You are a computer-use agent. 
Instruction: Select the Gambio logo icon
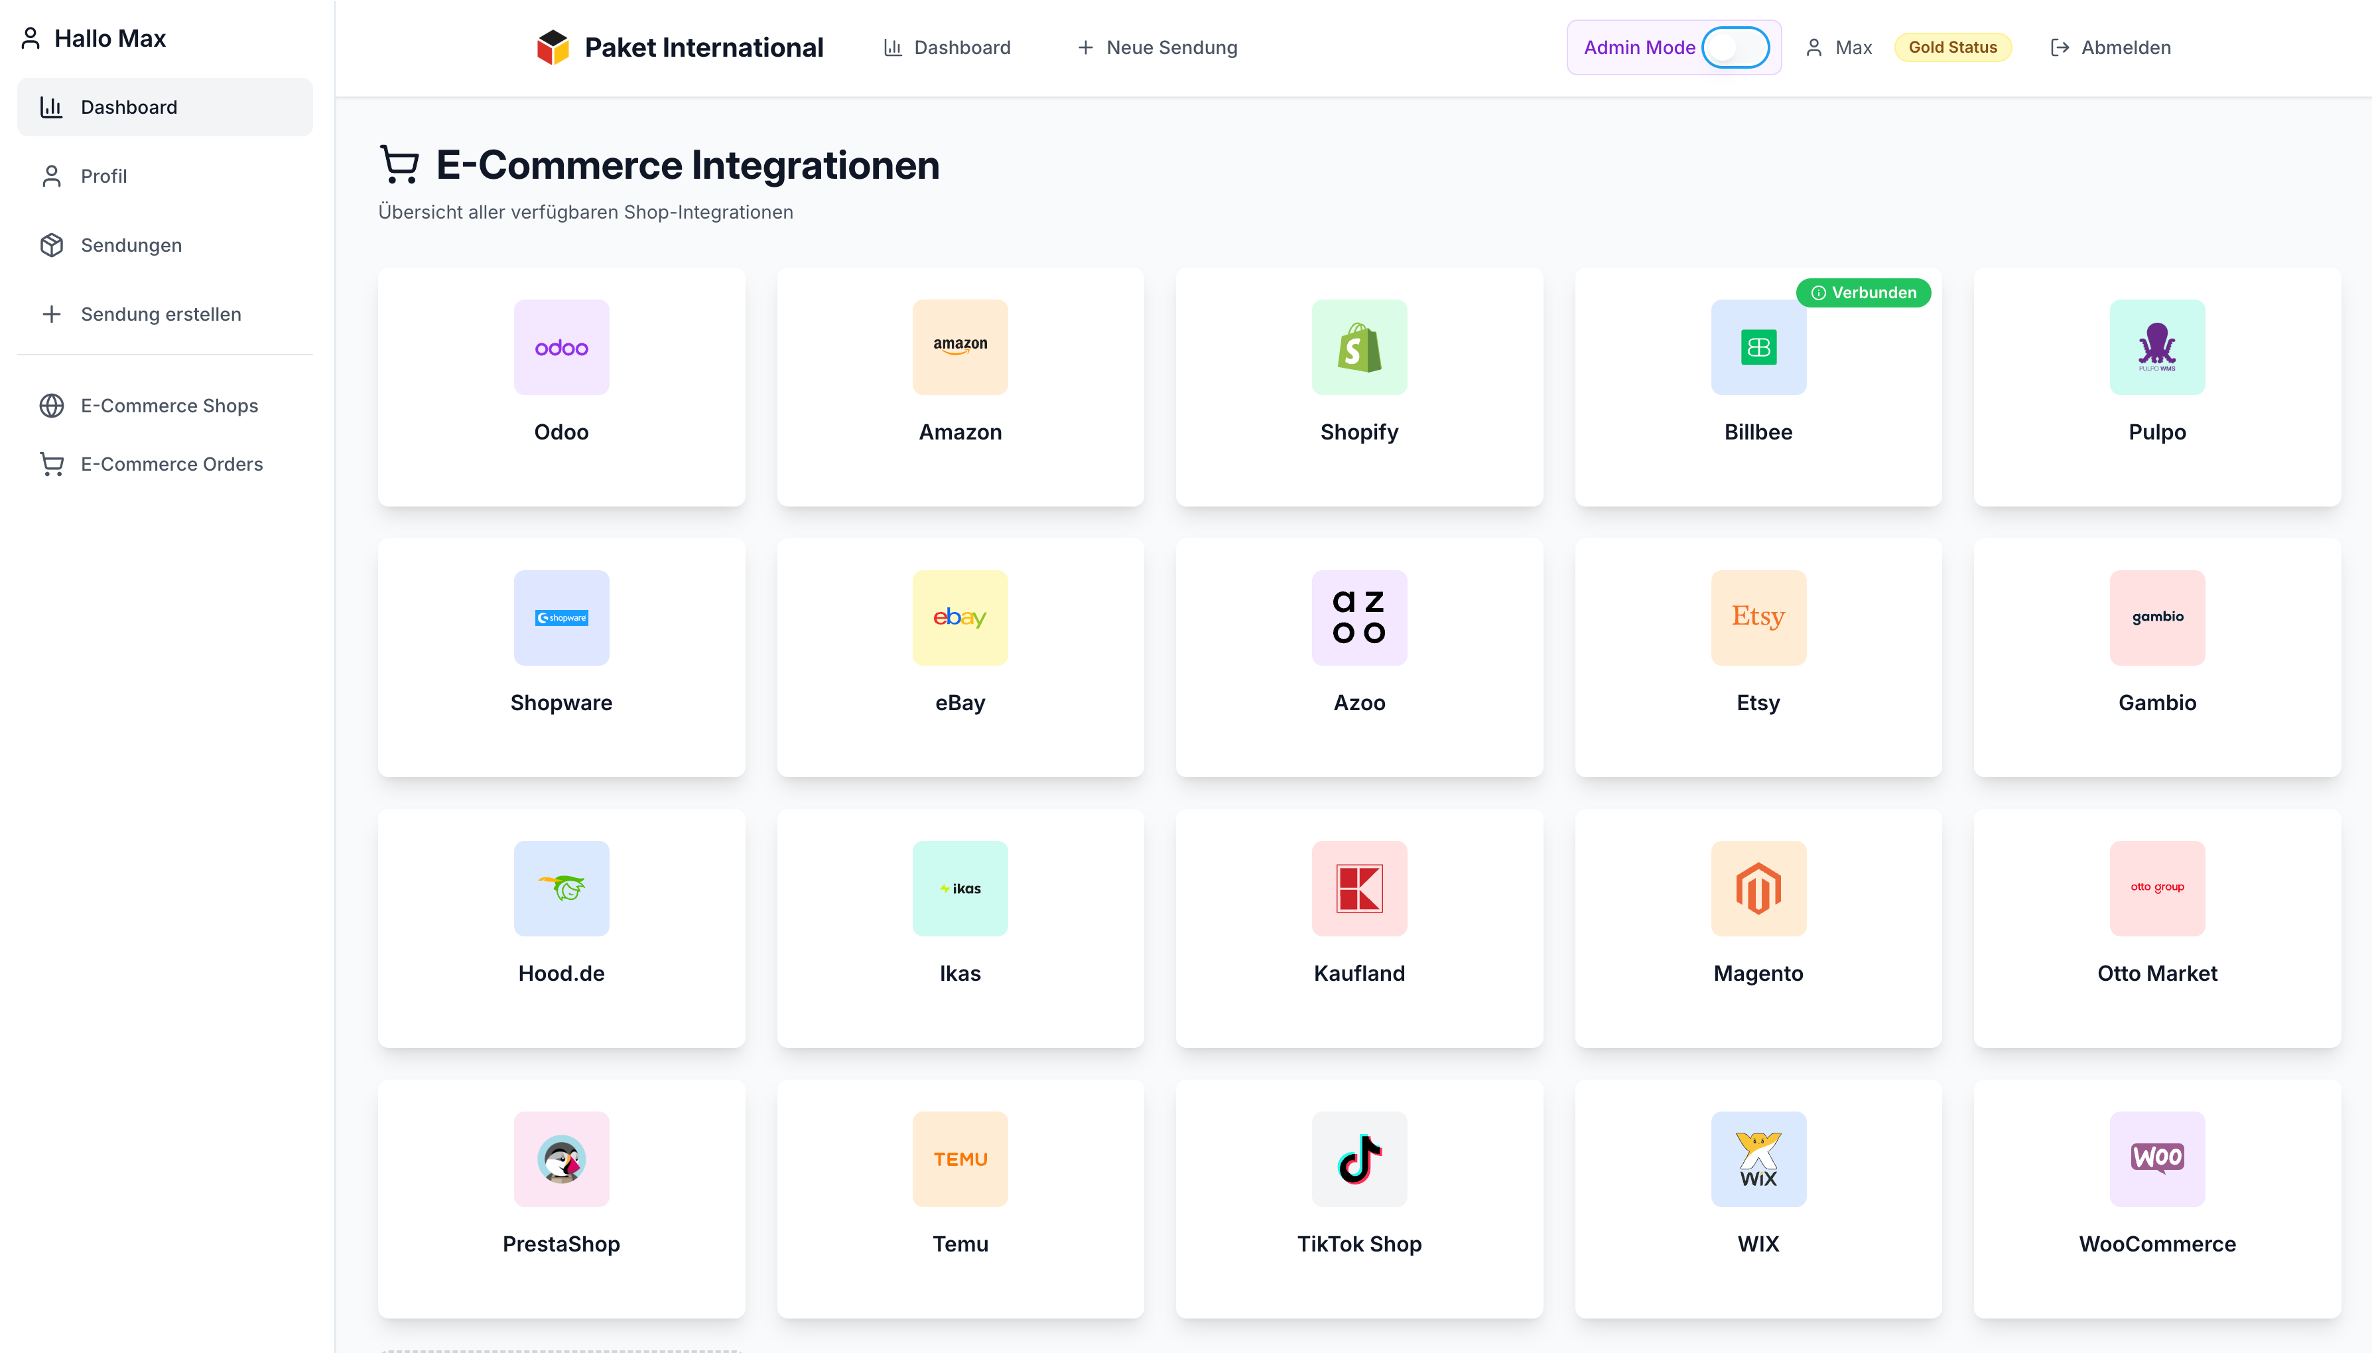coord(2157,618)
